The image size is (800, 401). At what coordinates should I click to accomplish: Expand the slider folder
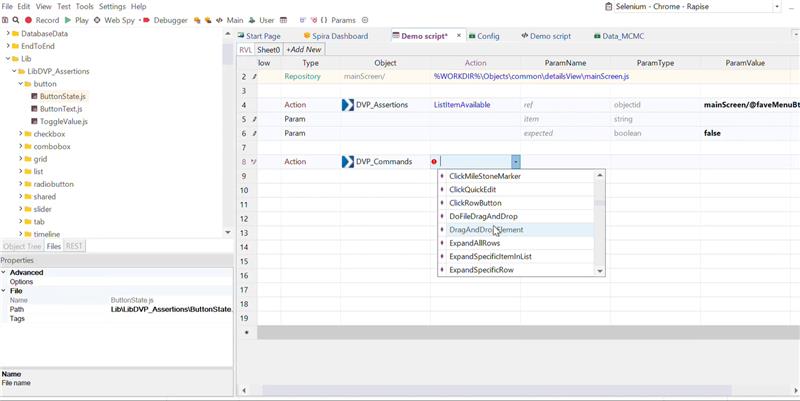pyautogui.click(x=21, y=209)
